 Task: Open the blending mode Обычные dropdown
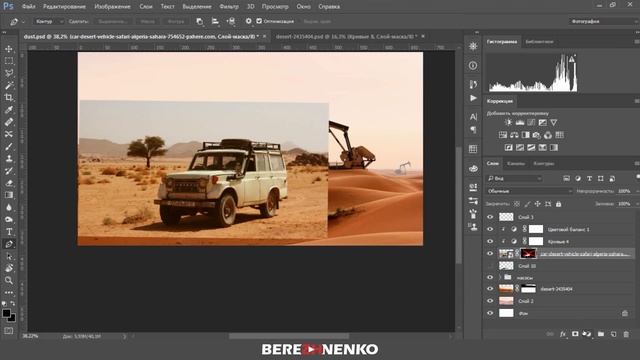tap(529, 191)
